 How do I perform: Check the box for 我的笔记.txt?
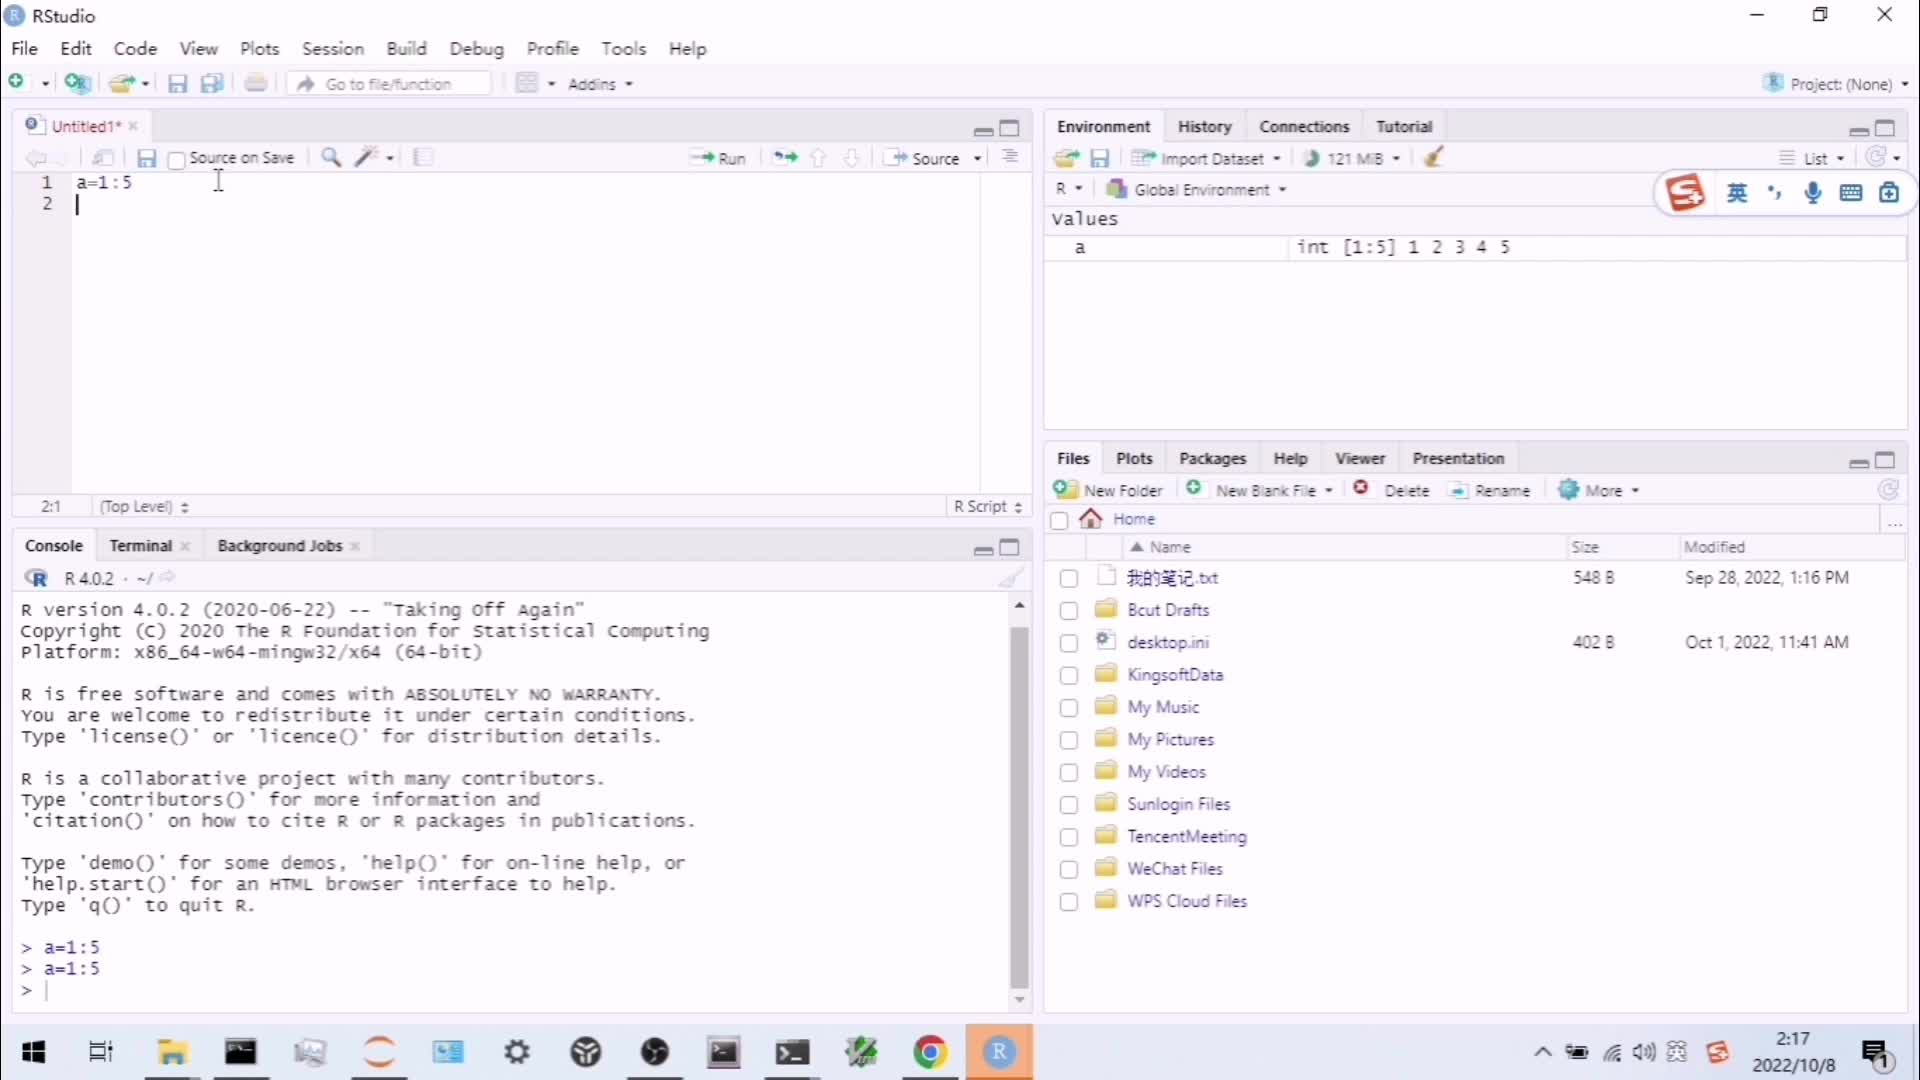[1069, 578]
